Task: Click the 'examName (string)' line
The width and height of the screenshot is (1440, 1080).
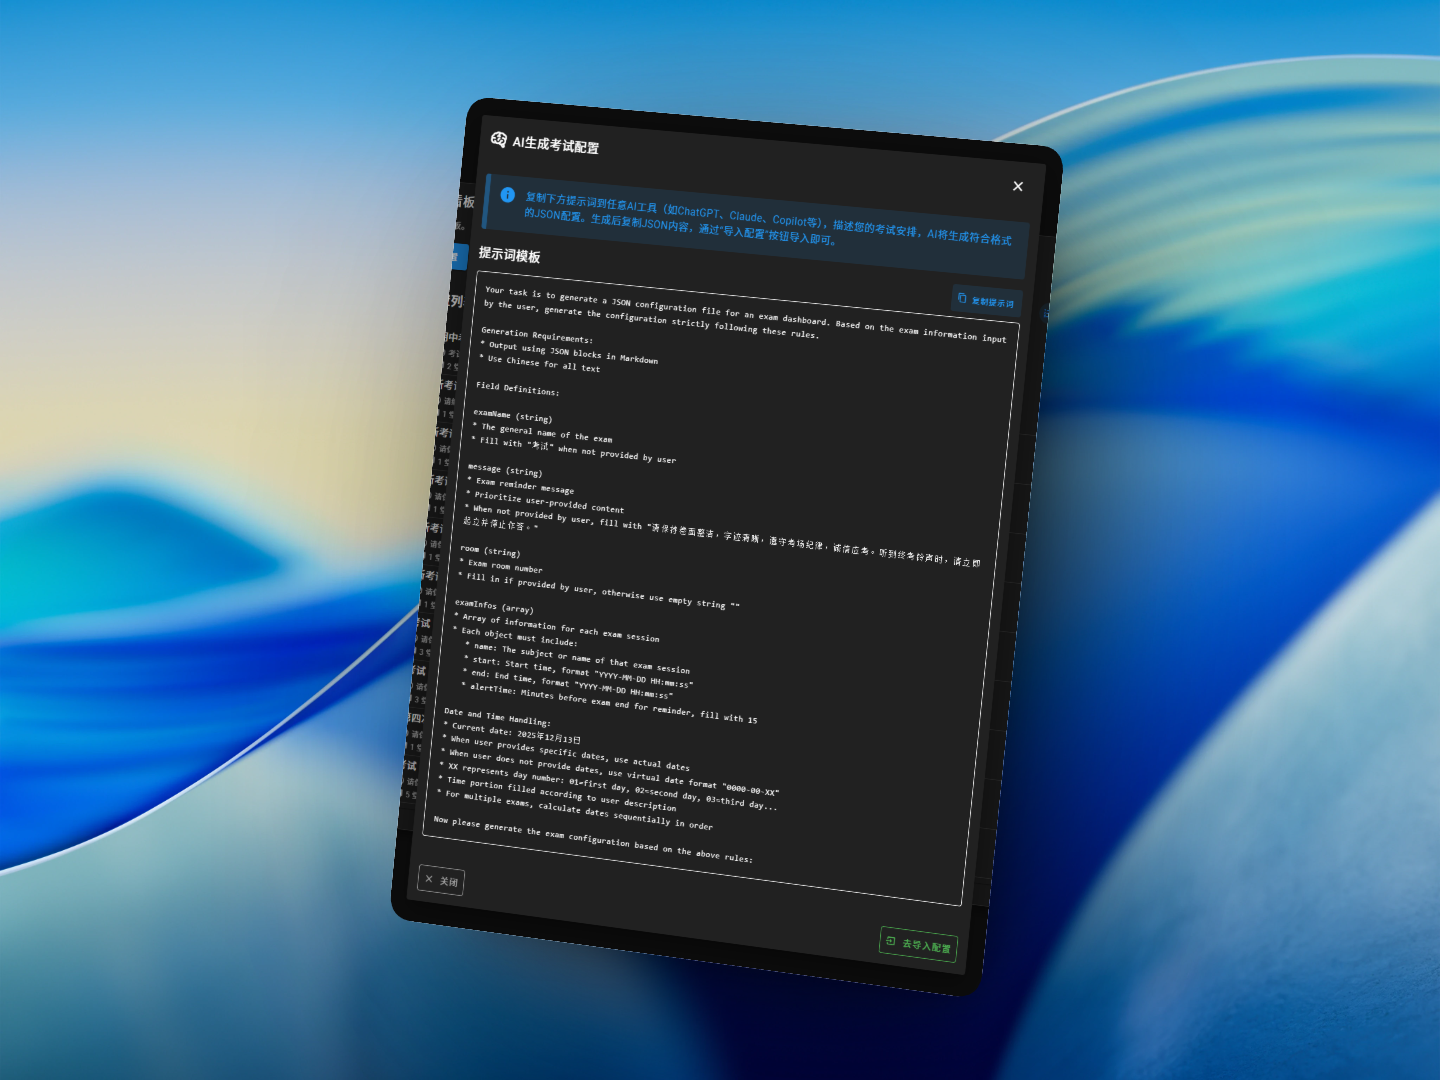Action: click(512, 415)
